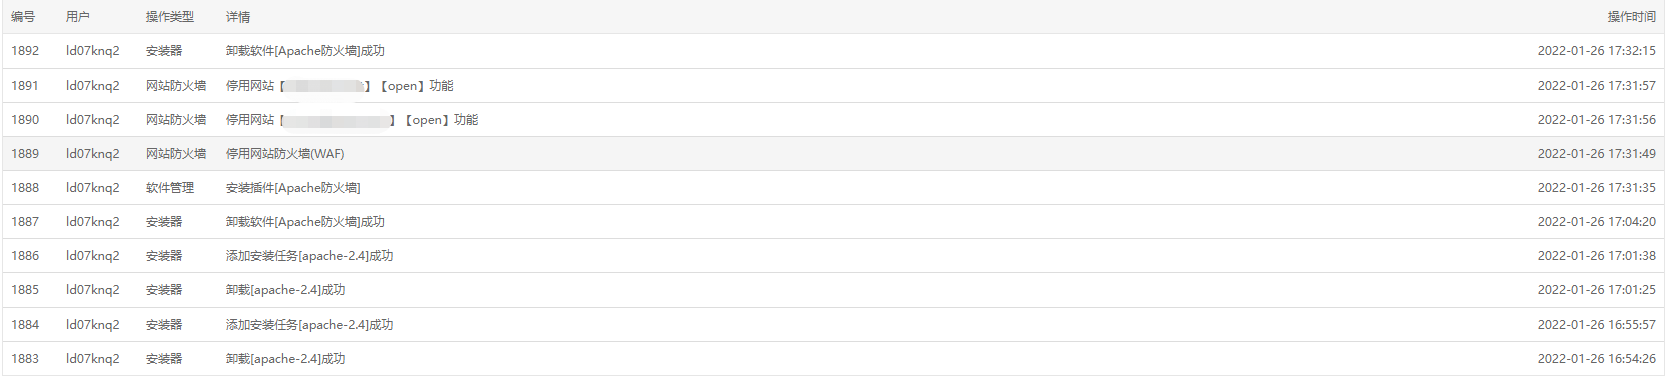Click the 安装插件[Apache防火墙] detail text
Viewport: 1666px width, 383px height.
tap(293, 188)
